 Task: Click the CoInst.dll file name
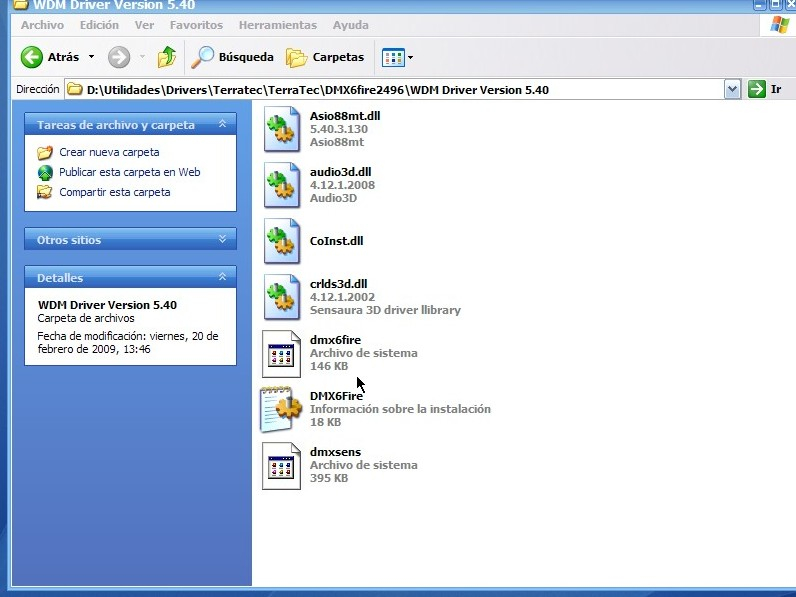click(x=336, y=241)
